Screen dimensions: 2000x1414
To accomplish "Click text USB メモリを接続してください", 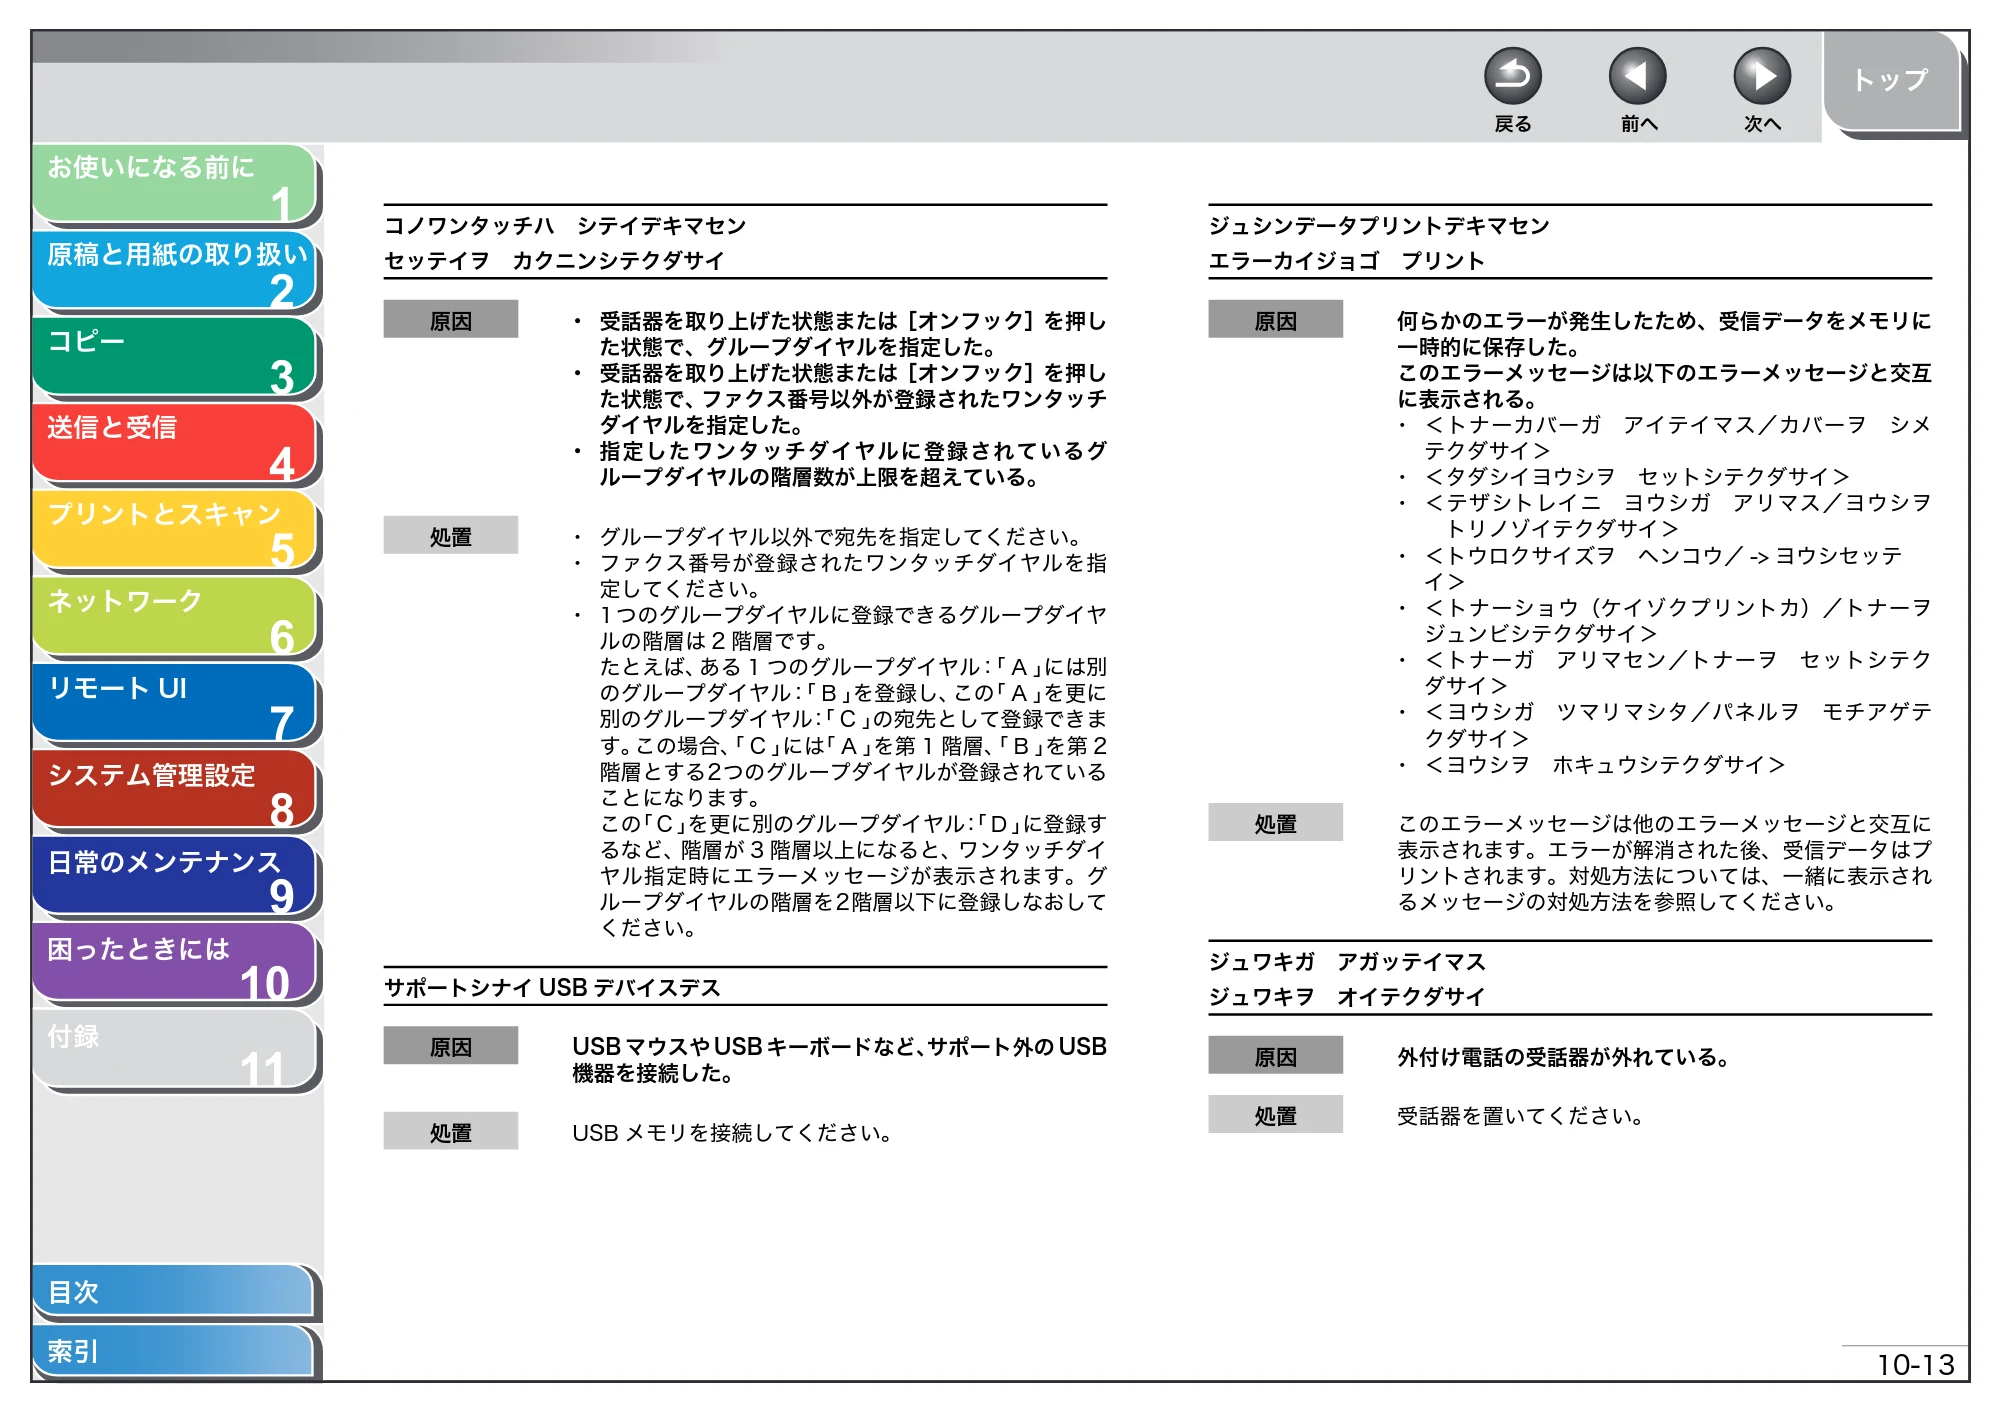I will pos(732,1133).
